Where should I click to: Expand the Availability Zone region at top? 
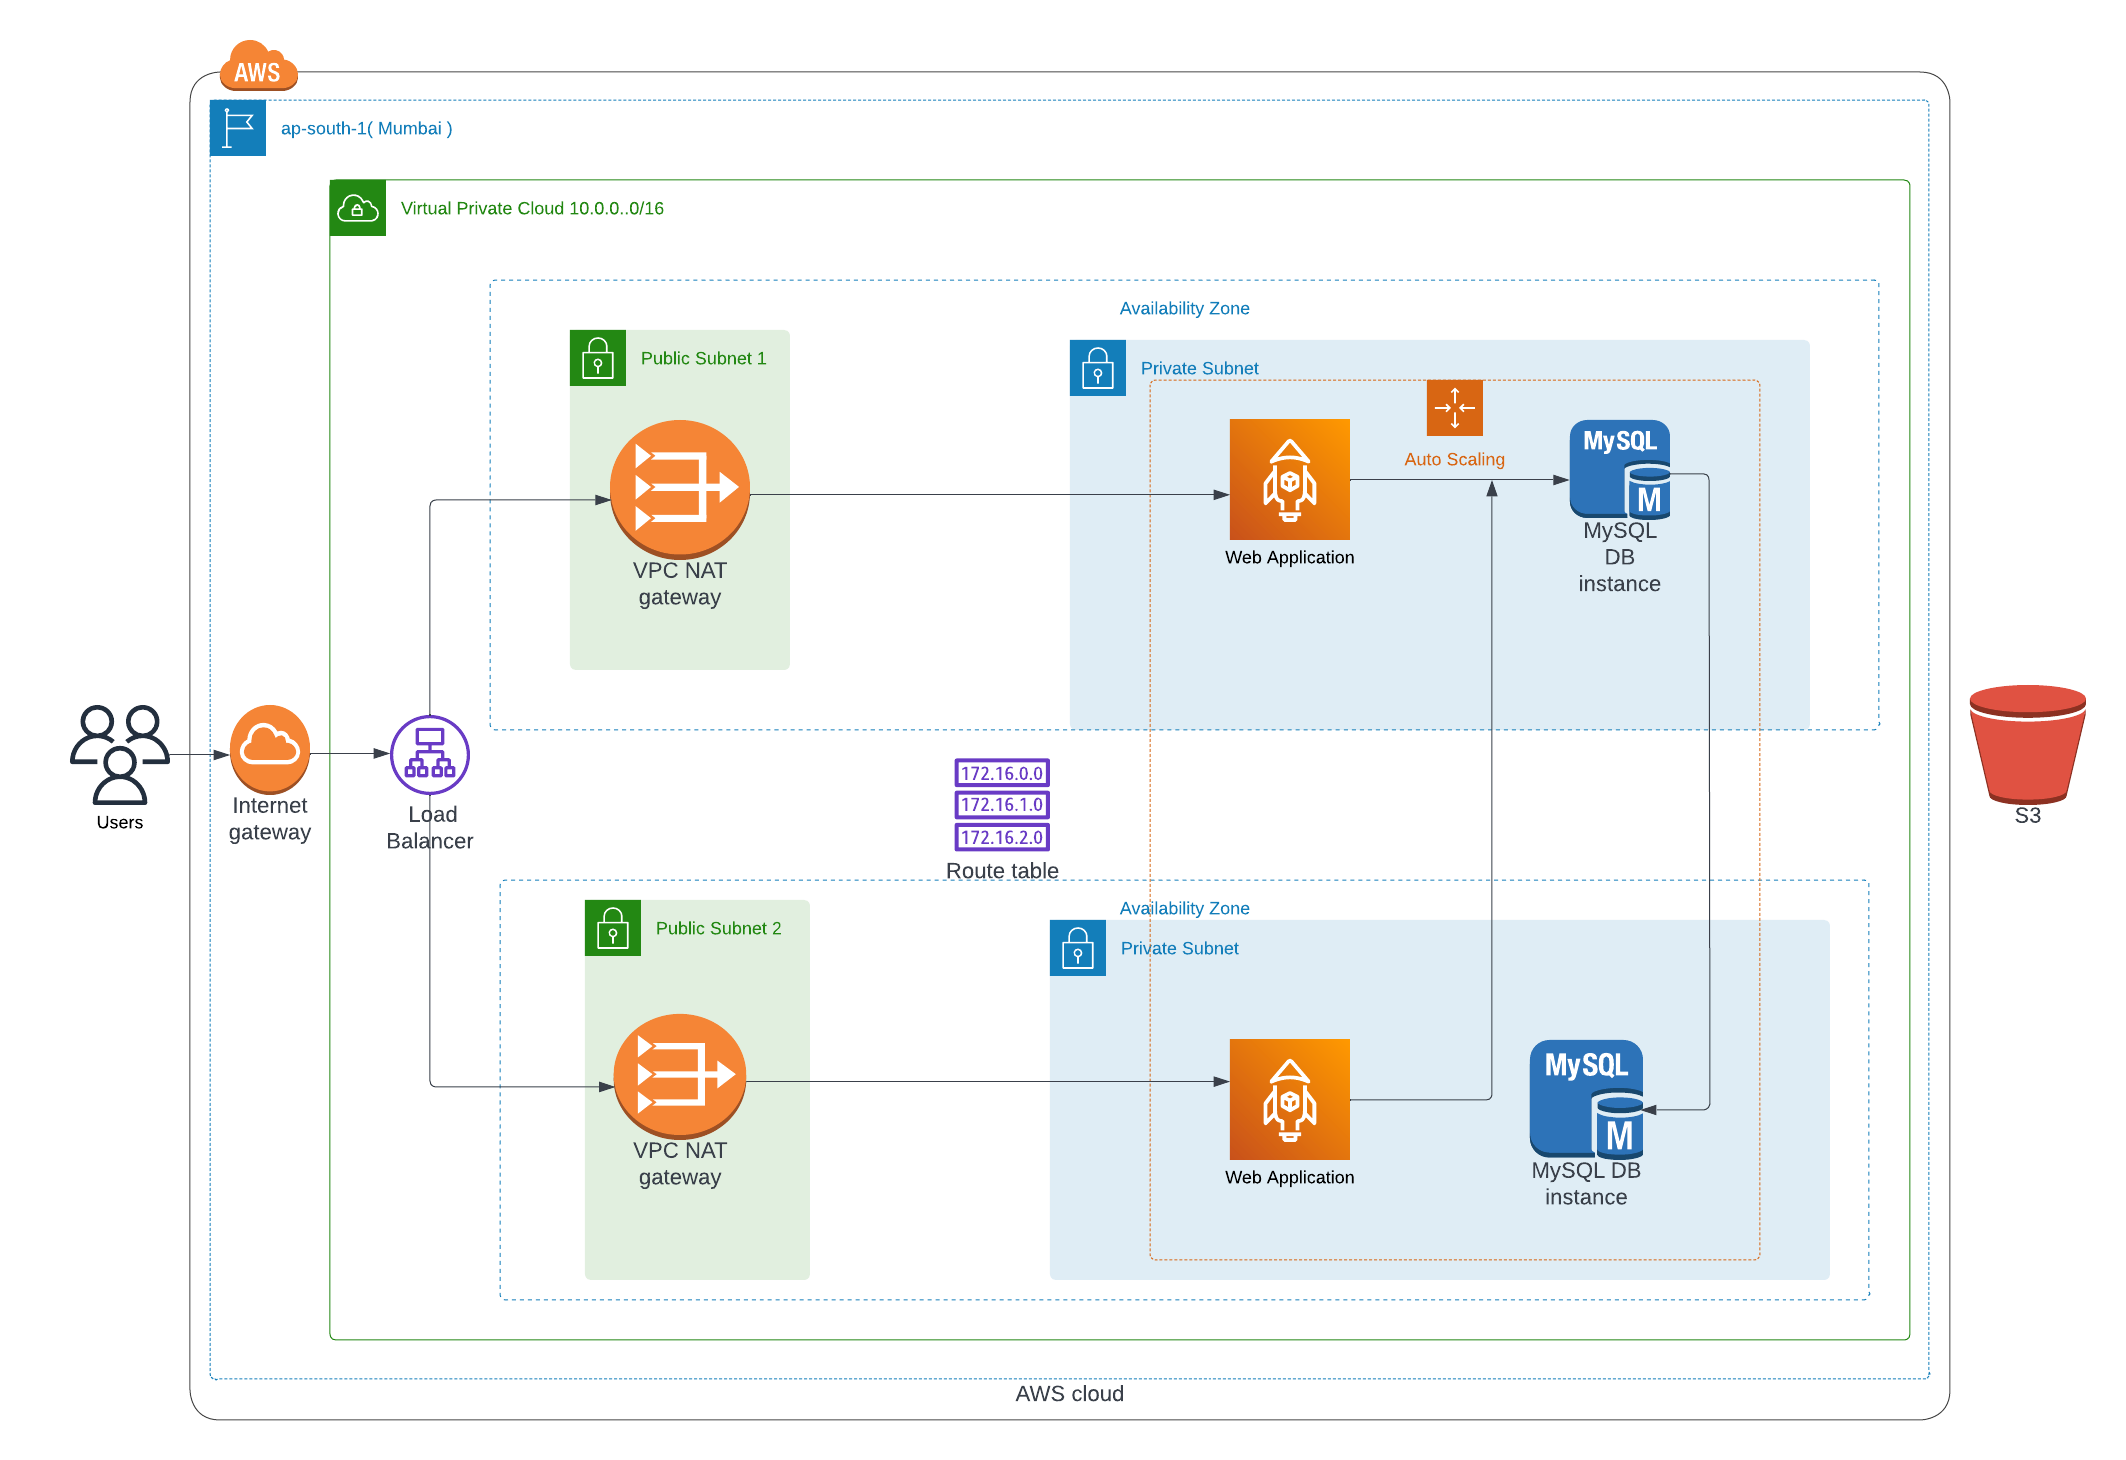[x=1185, y=308]
